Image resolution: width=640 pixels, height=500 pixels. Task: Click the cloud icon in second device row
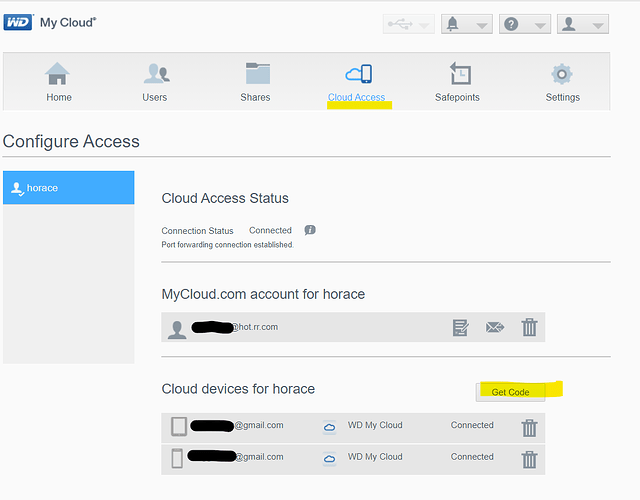tap(329, 459)
